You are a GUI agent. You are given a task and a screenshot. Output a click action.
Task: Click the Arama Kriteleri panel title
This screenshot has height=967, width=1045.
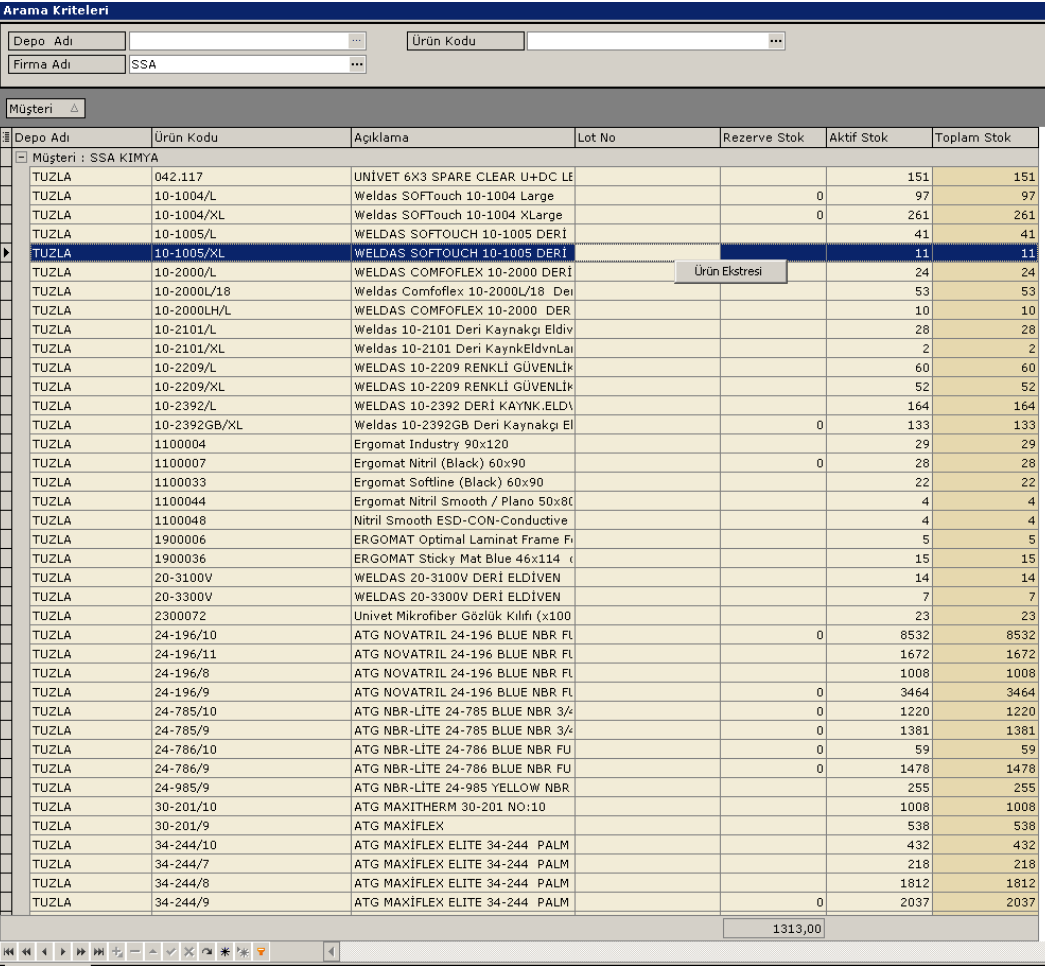56,10
